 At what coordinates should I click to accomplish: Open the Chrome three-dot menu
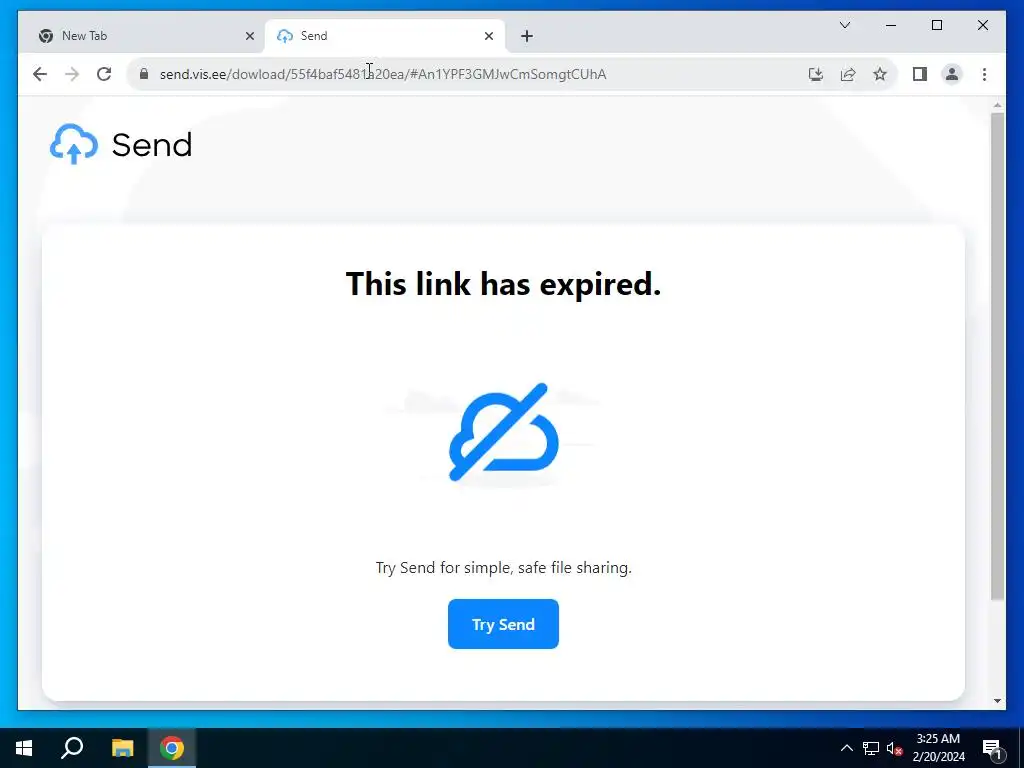[984, 74]
